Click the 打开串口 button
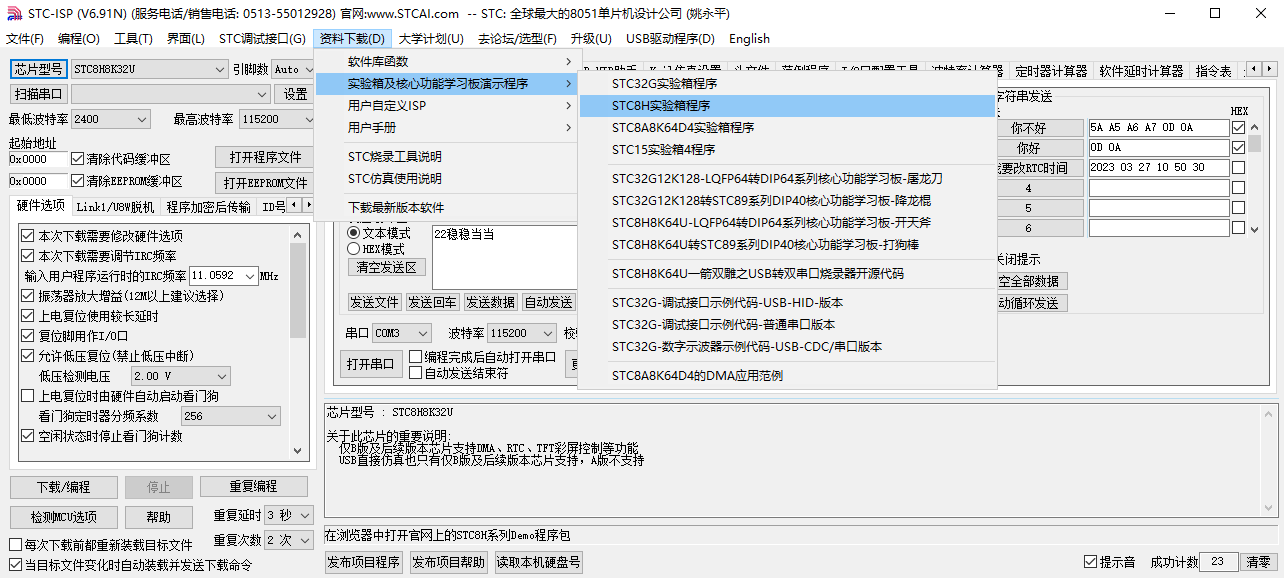 pos(372,363)
